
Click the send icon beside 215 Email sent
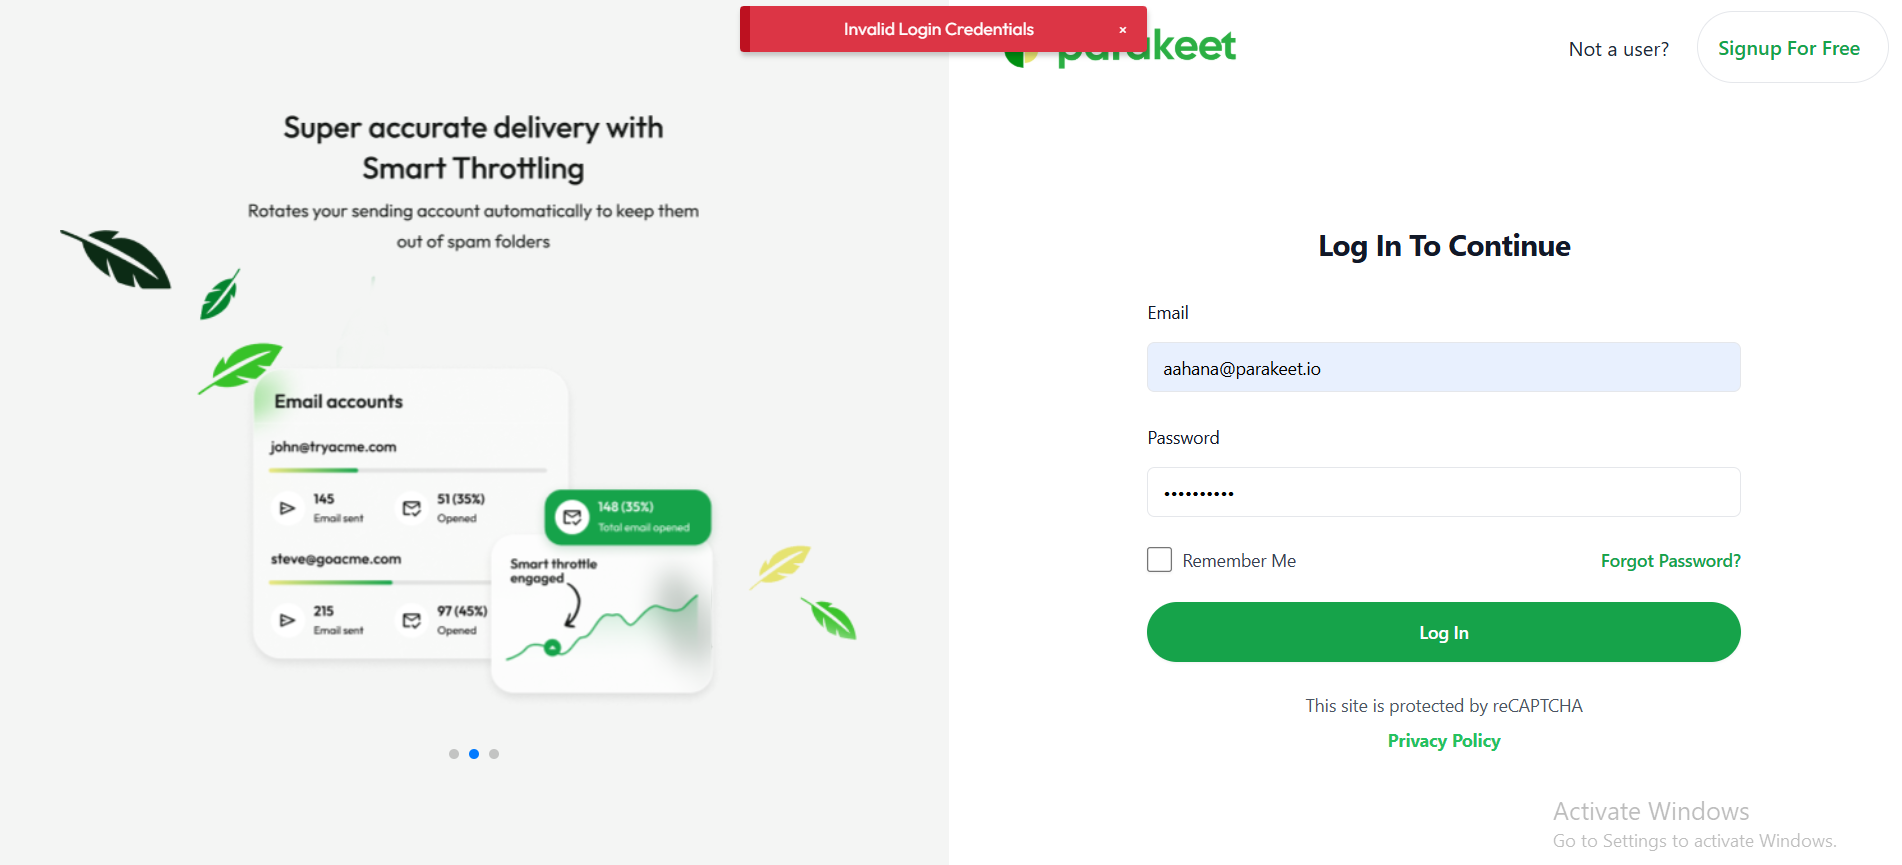pos(287,620)
